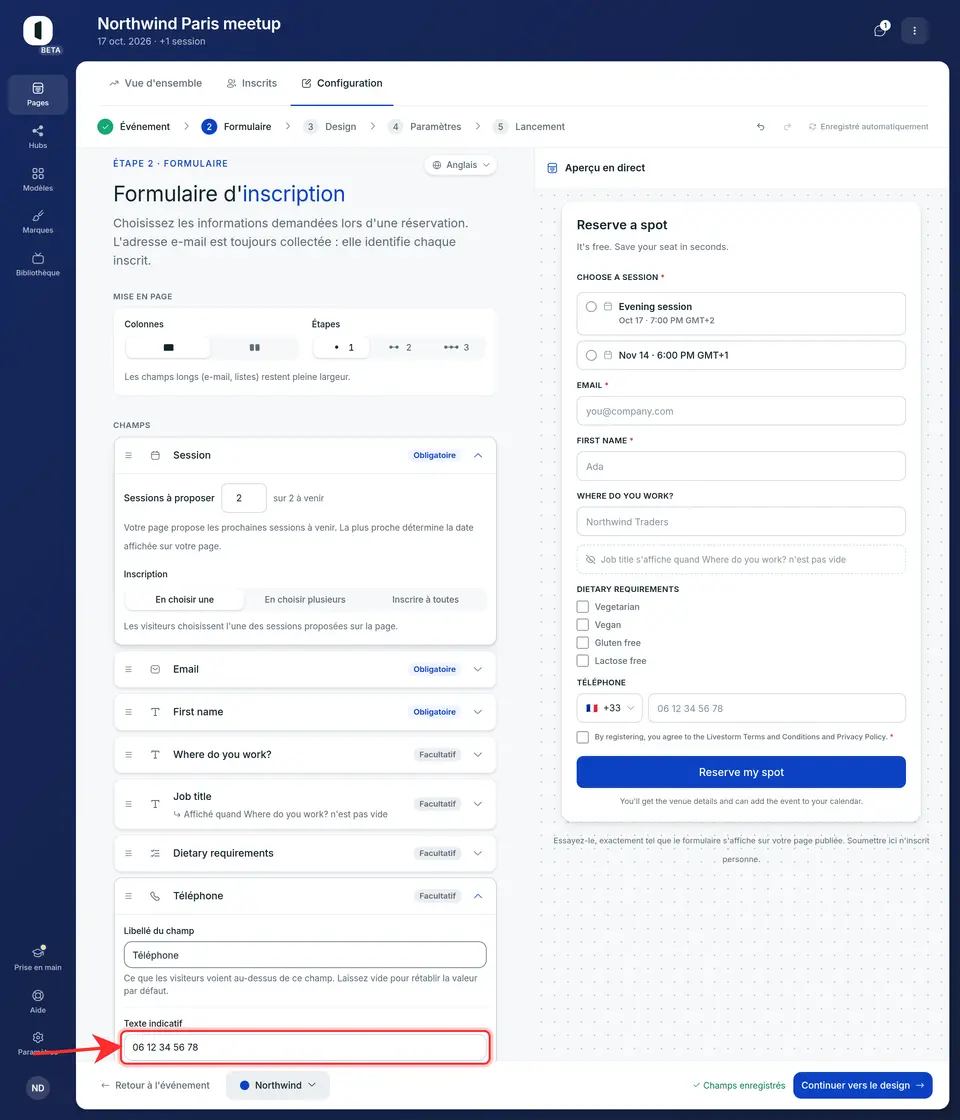The width and height of the screenshot is (960, 1120).
Task: Check the Gluten free checkbox
Action: 583,642
